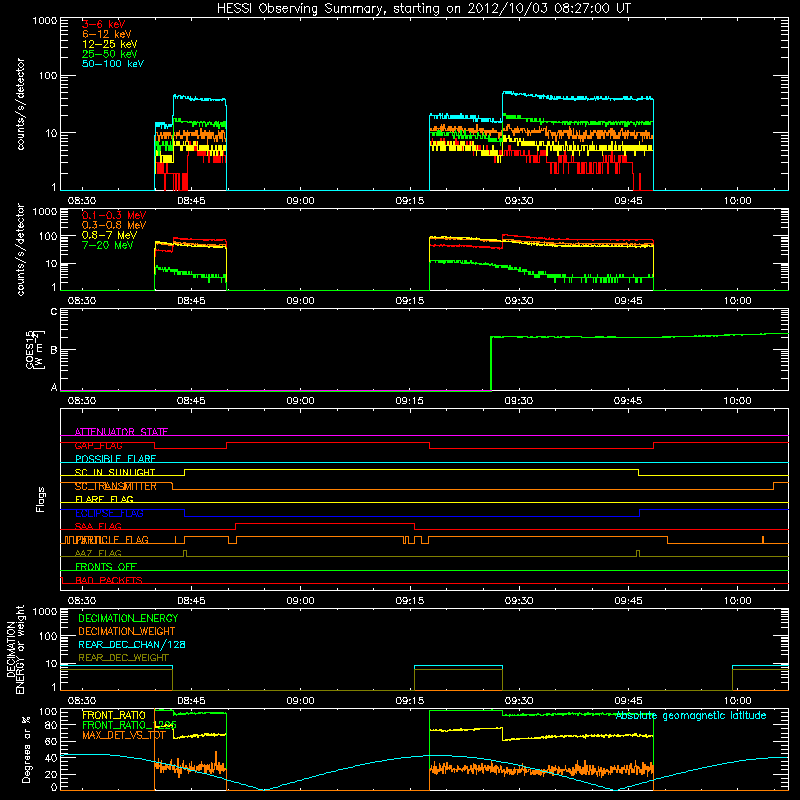Click the 100 tick label of MeV panel

click(x=48, y=236)
